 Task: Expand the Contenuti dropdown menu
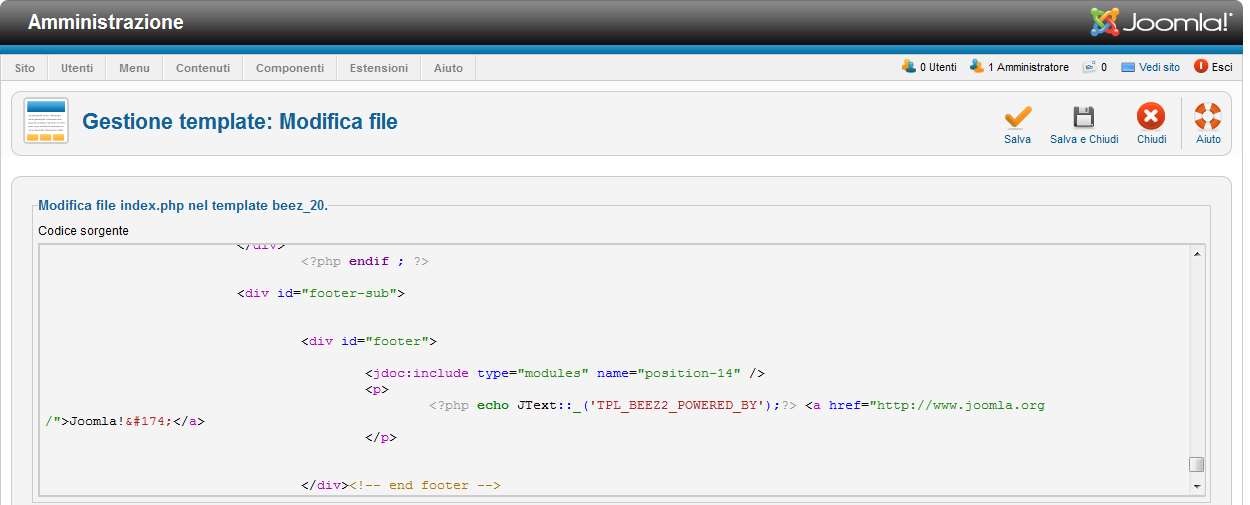[x=203, y=68]
